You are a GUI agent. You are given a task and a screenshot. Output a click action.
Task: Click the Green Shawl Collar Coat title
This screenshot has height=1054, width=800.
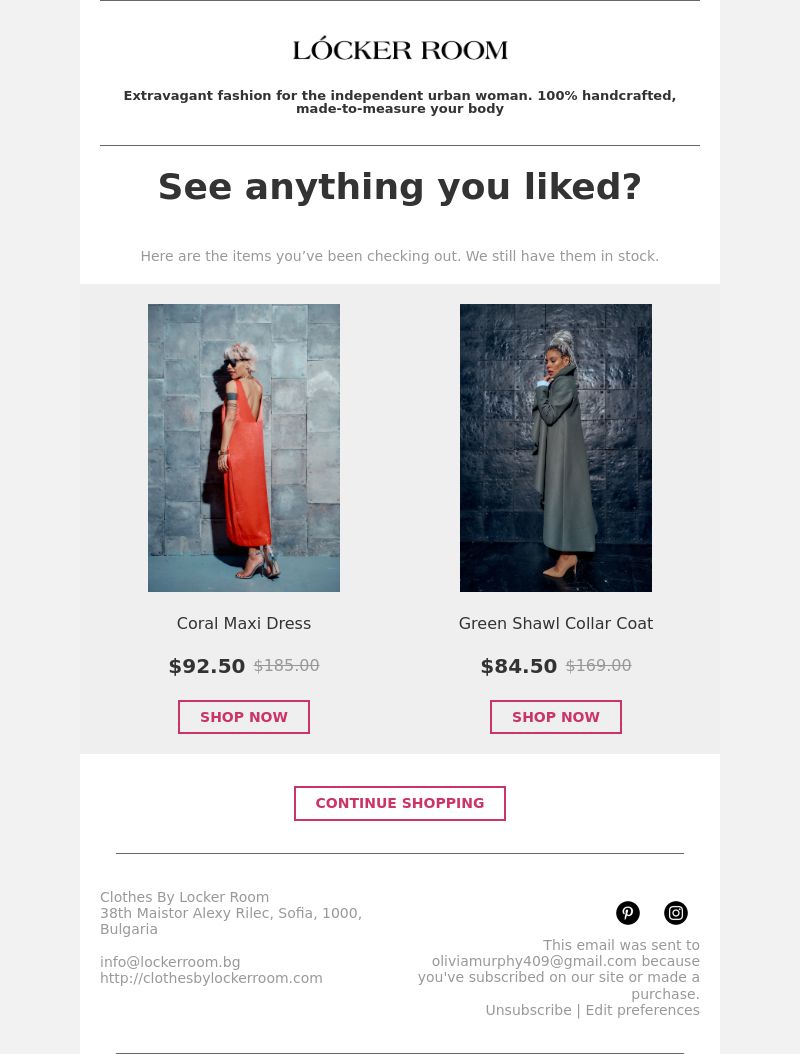[556, 623]
